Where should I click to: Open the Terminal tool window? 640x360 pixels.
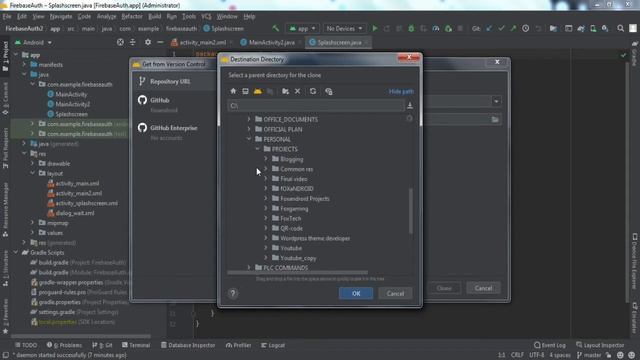click(136, 345)
